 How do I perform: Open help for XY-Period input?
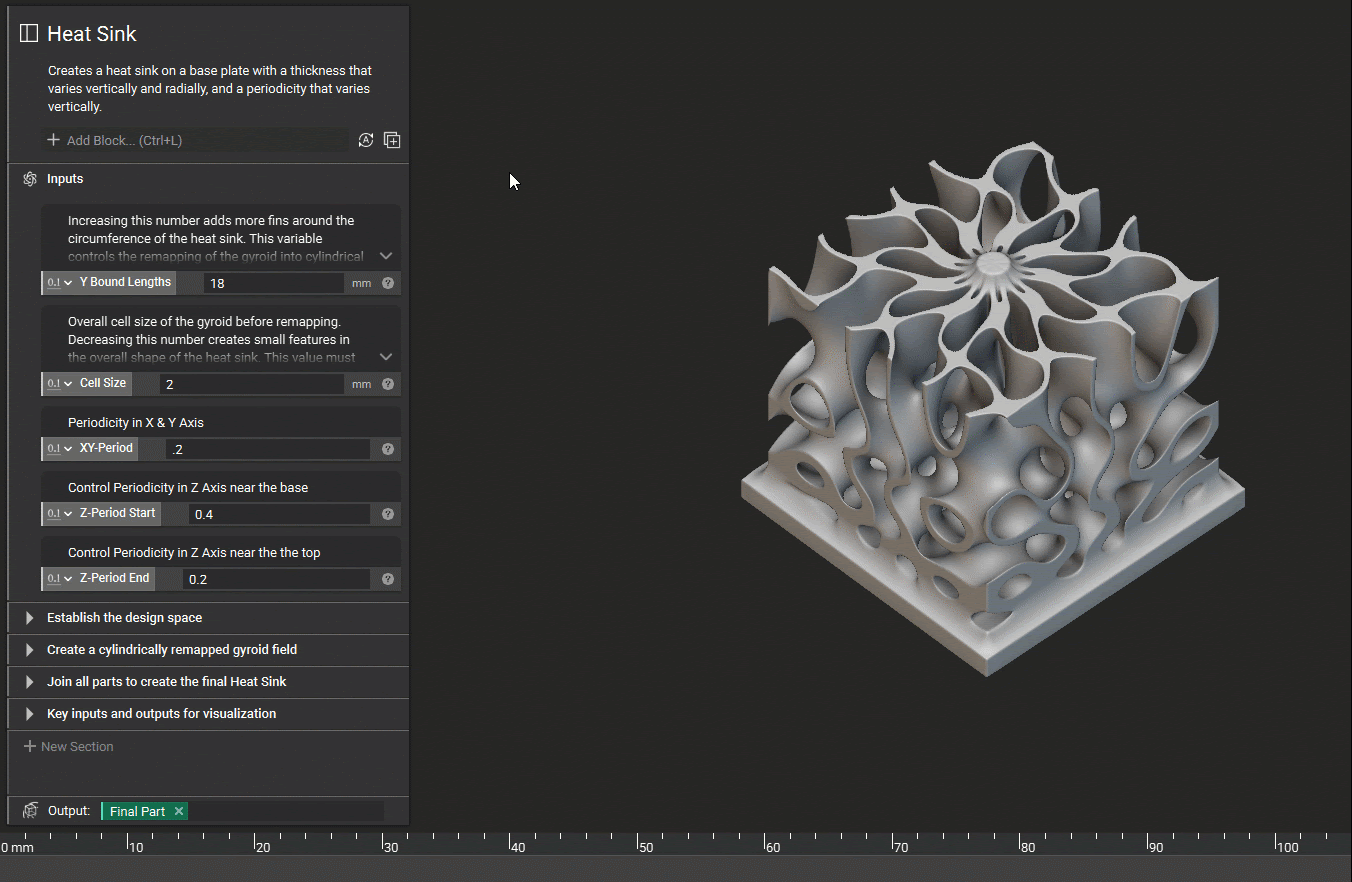388,449
